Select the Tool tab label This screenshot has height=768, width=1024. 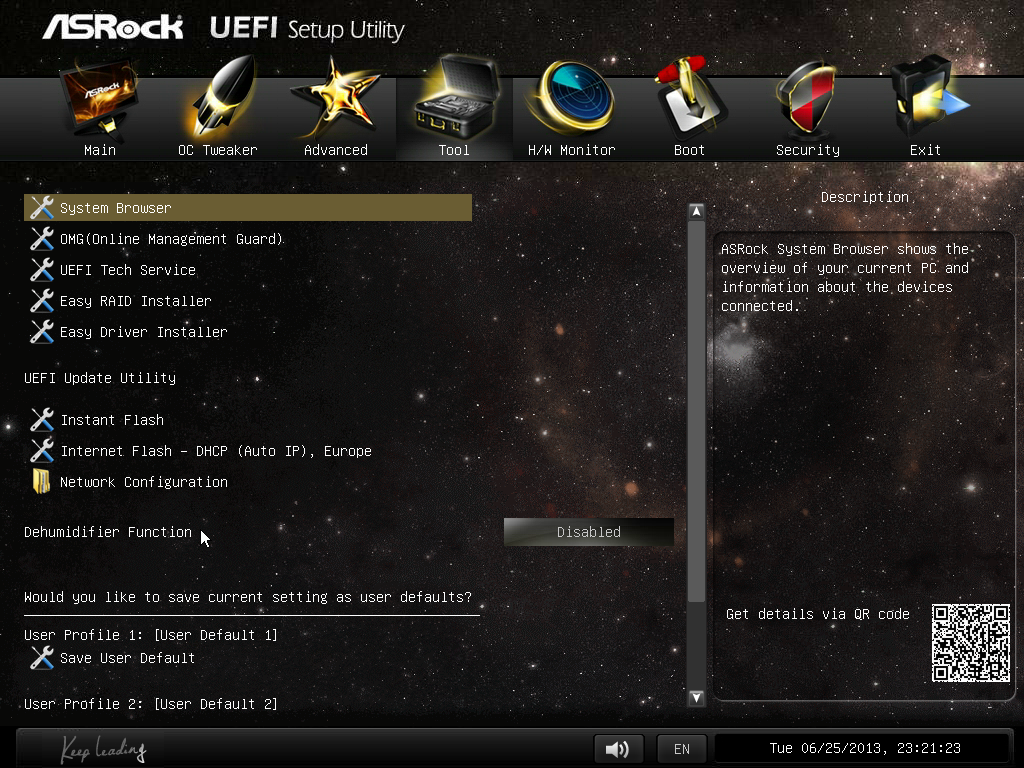[454, 150]
